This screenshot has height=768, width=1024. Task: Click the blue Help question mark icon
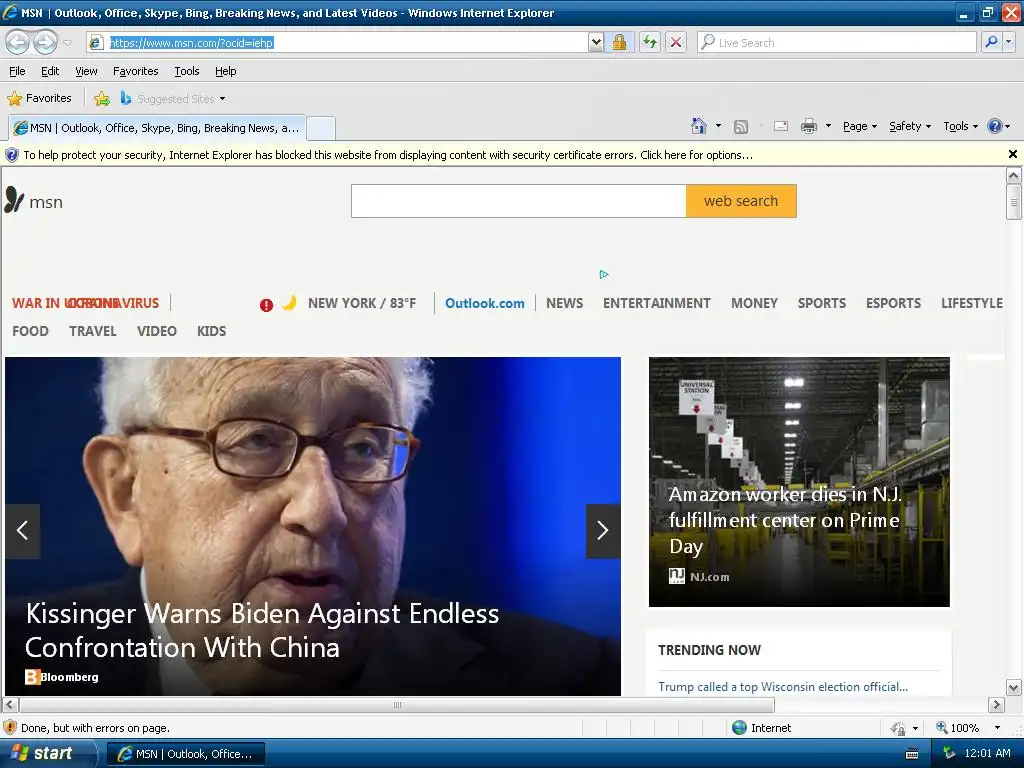click(x=995, y=126)
